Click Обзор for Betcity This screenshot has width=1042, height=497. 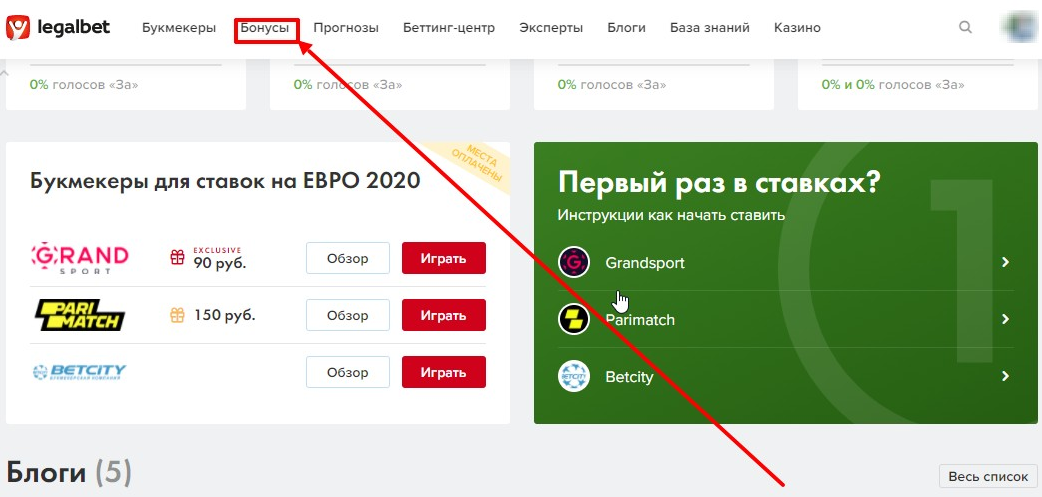coord(348,372)
